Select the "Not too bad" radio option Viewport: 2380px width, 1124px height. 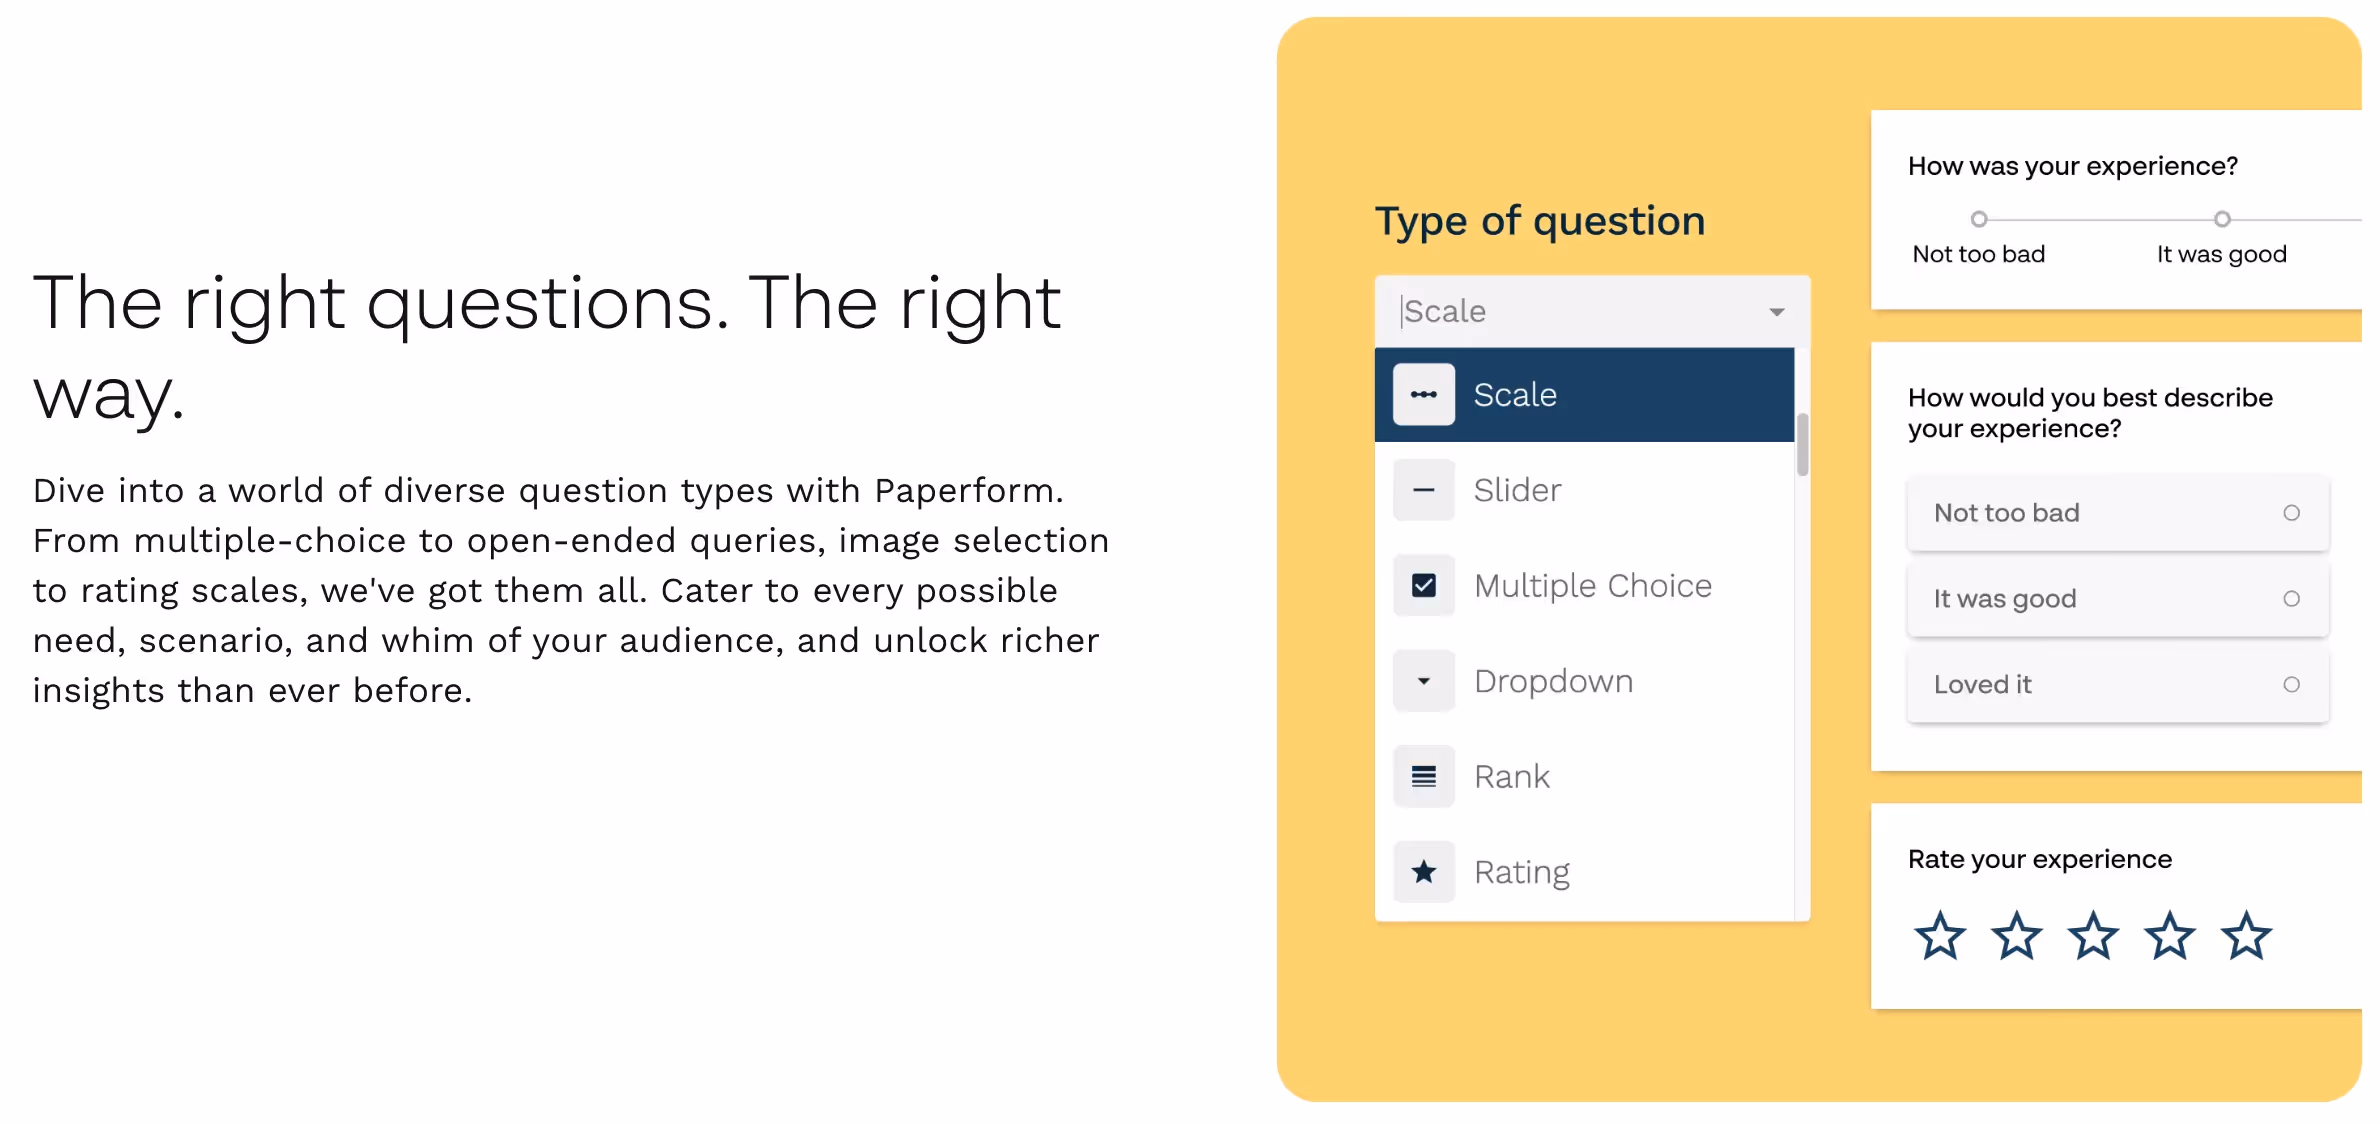pos(2118,513)
